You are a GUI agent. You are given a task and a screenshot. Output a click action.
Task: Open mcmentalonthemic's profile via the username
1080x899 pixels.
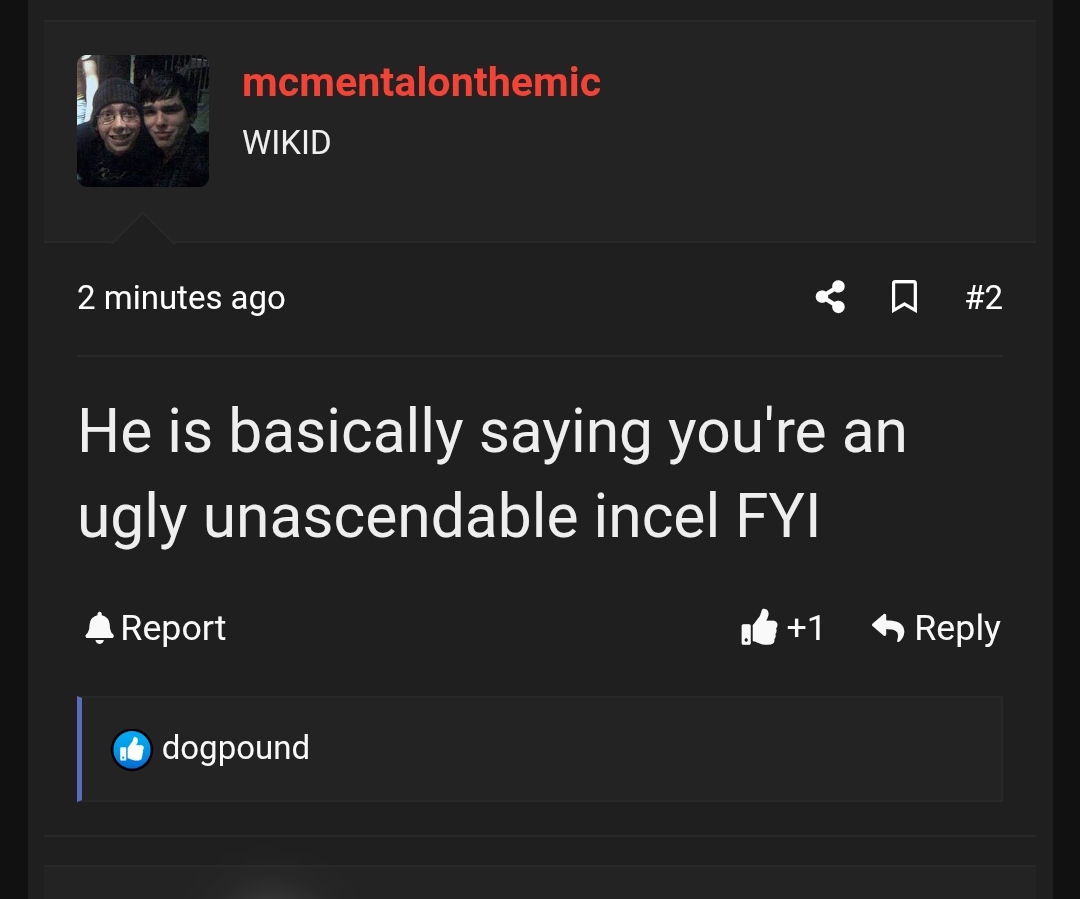pyautogui.click(x=421, y=82)
